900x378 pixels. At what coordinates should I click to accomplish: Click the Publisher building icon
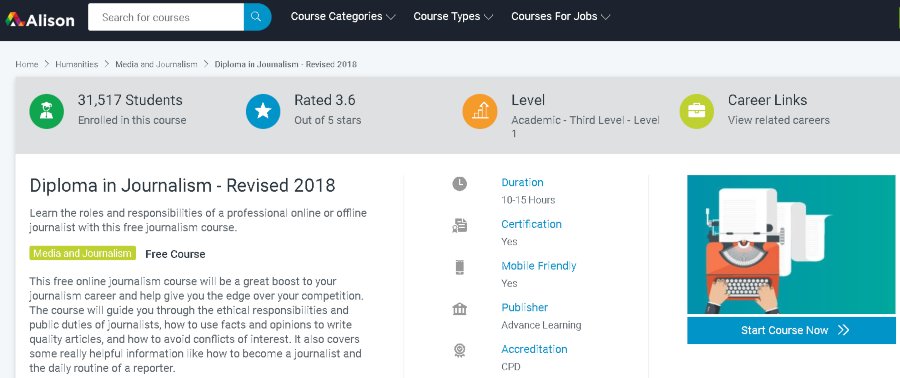click(460, 309)
